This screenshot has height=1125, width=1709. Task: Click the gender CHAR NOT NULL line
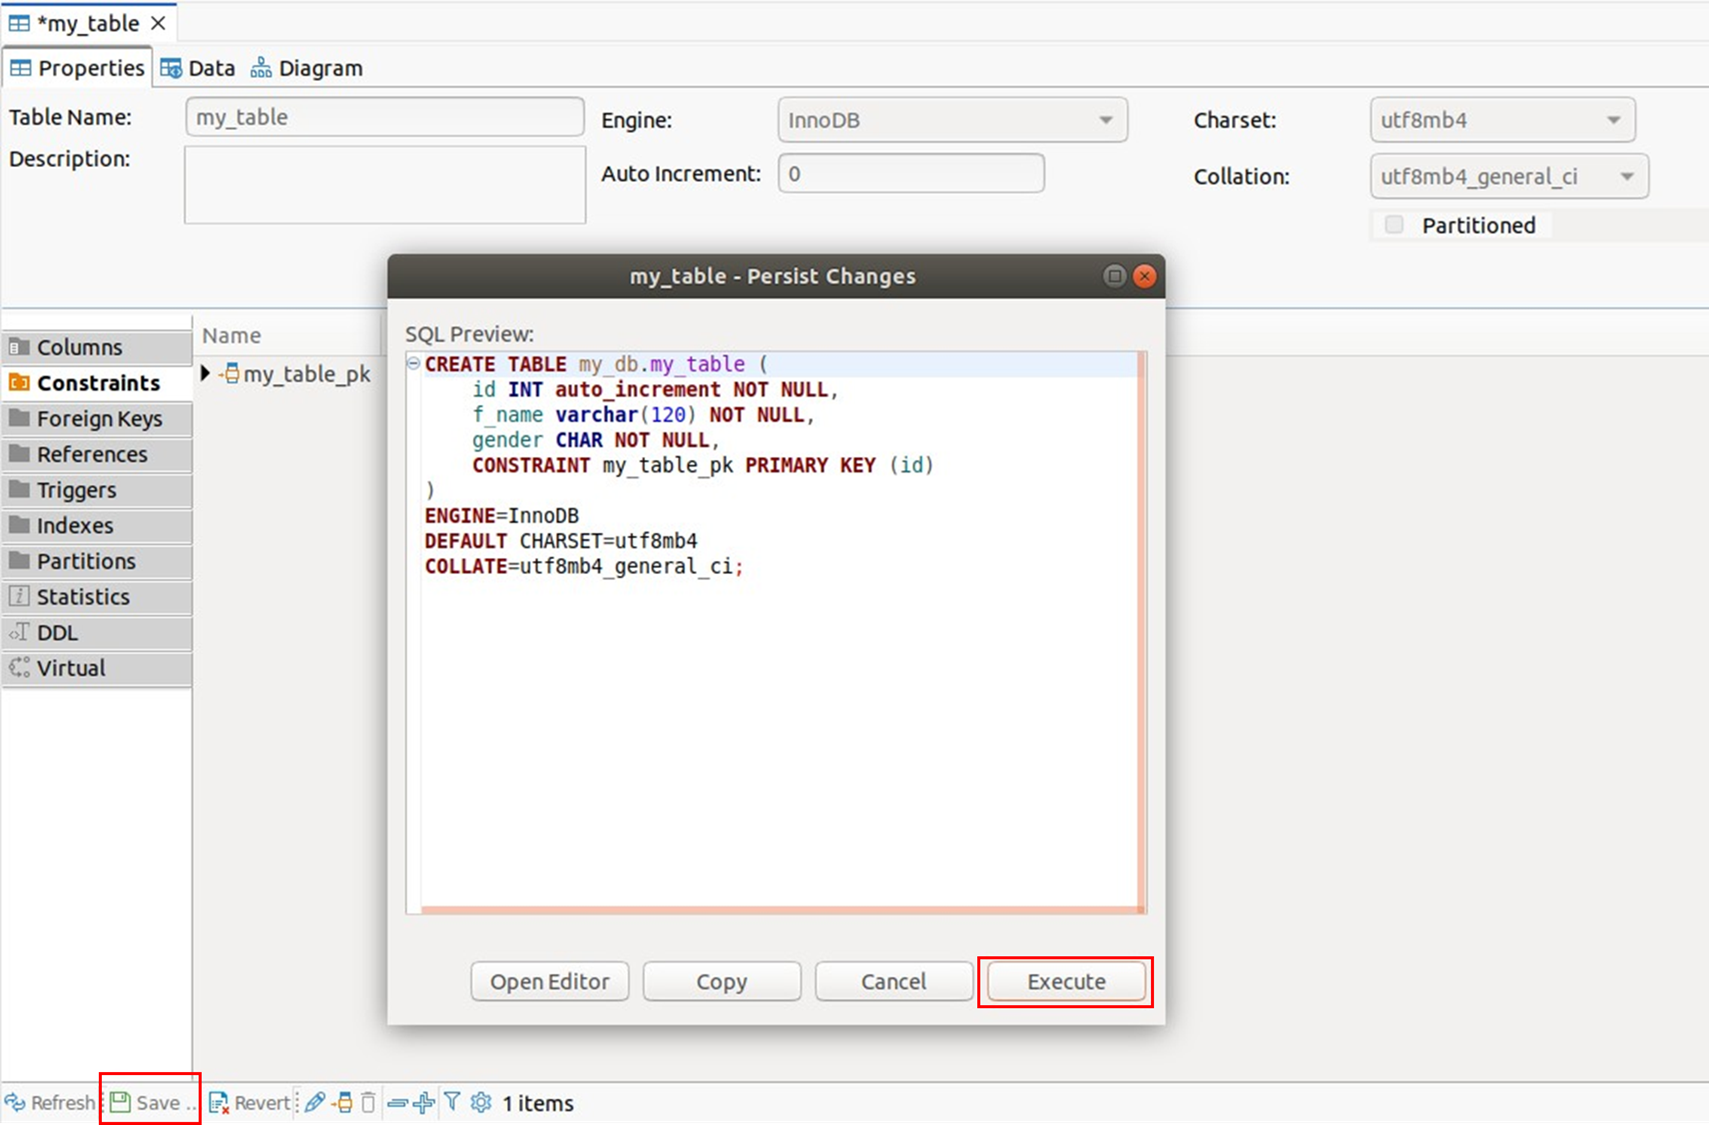tap(596, 440)
